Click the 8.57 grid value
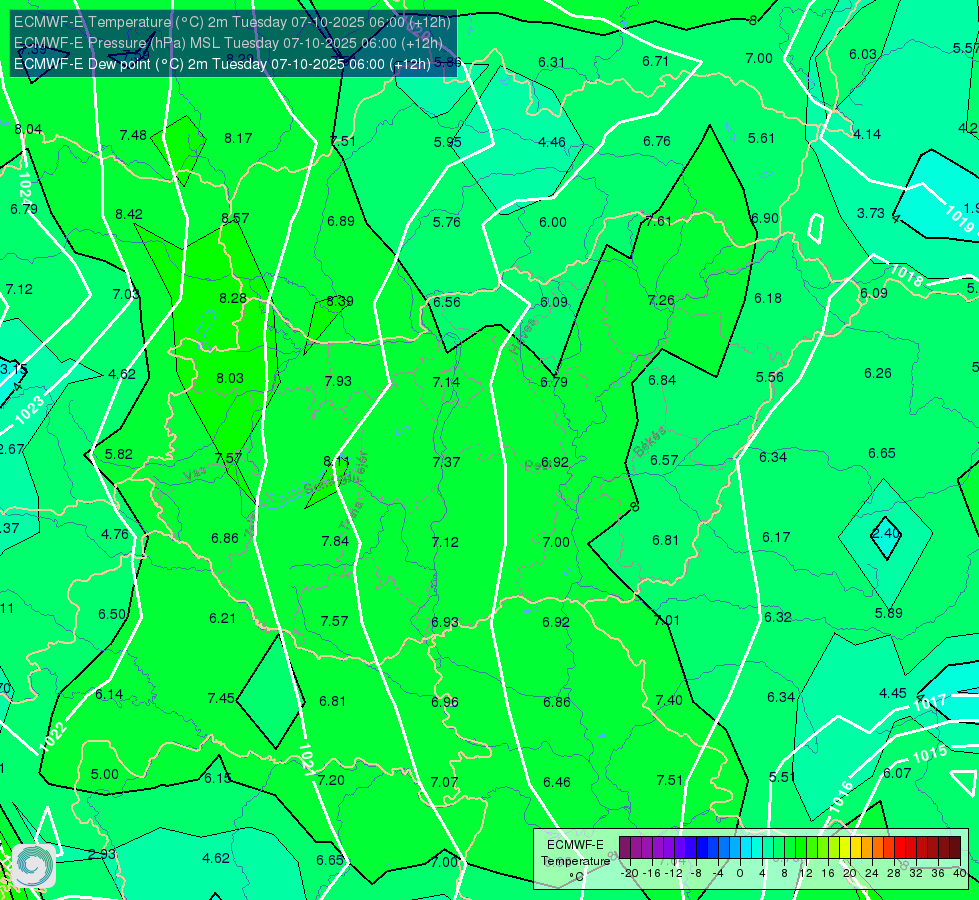 pos(235,218)
